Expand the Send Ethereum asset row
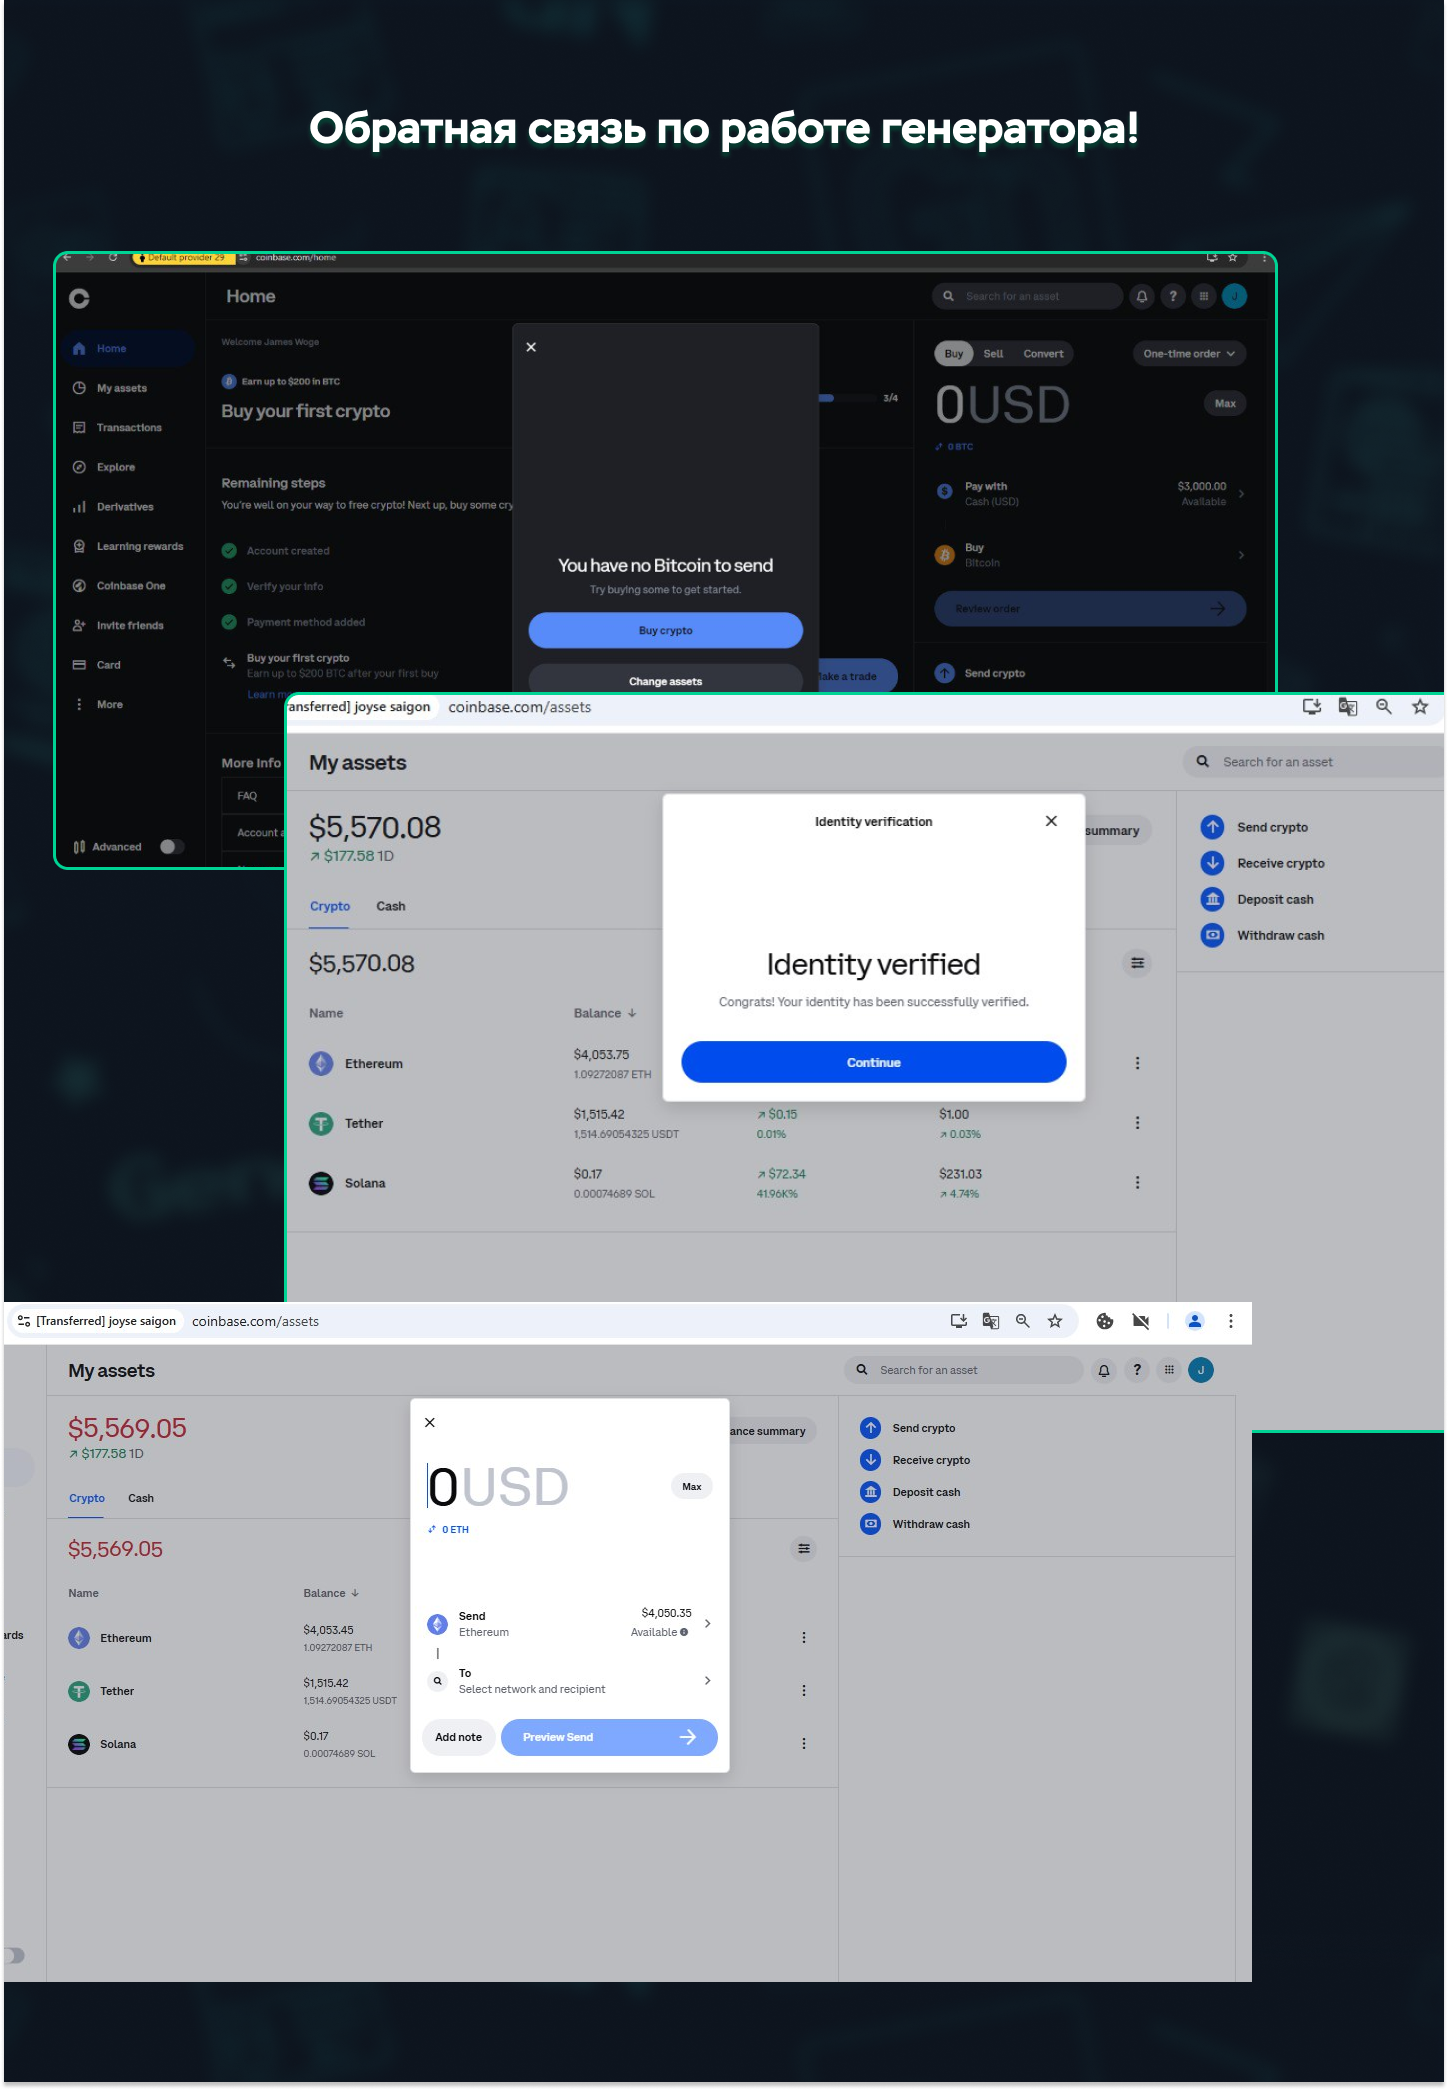The width and height of the screenshot is (1448, 2090). (570, 1624)
